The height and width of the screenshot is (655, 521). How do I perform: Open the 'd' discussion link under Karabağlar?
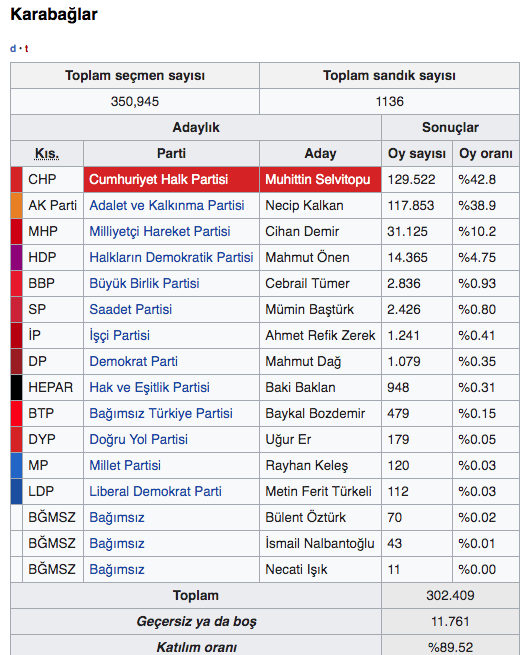coord(13,48)
